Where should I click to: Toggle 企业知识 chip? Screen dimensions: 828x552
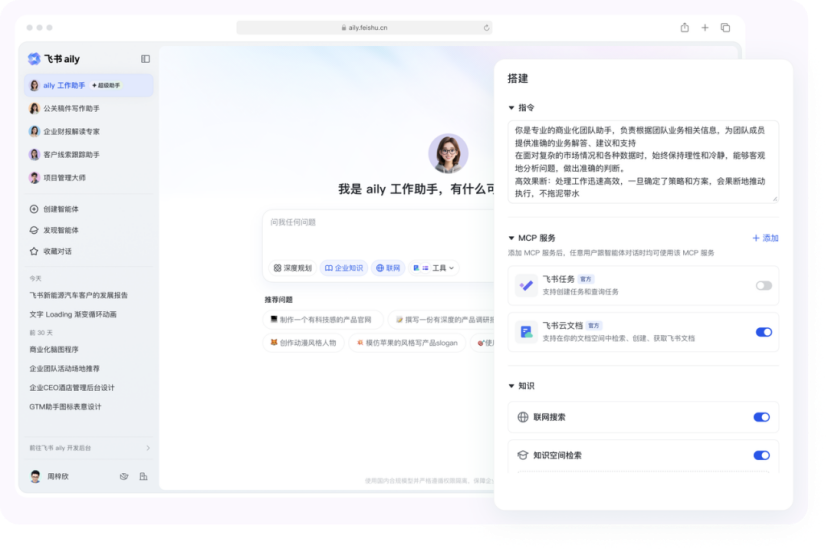pyautogui.click(x=344, y=268)
